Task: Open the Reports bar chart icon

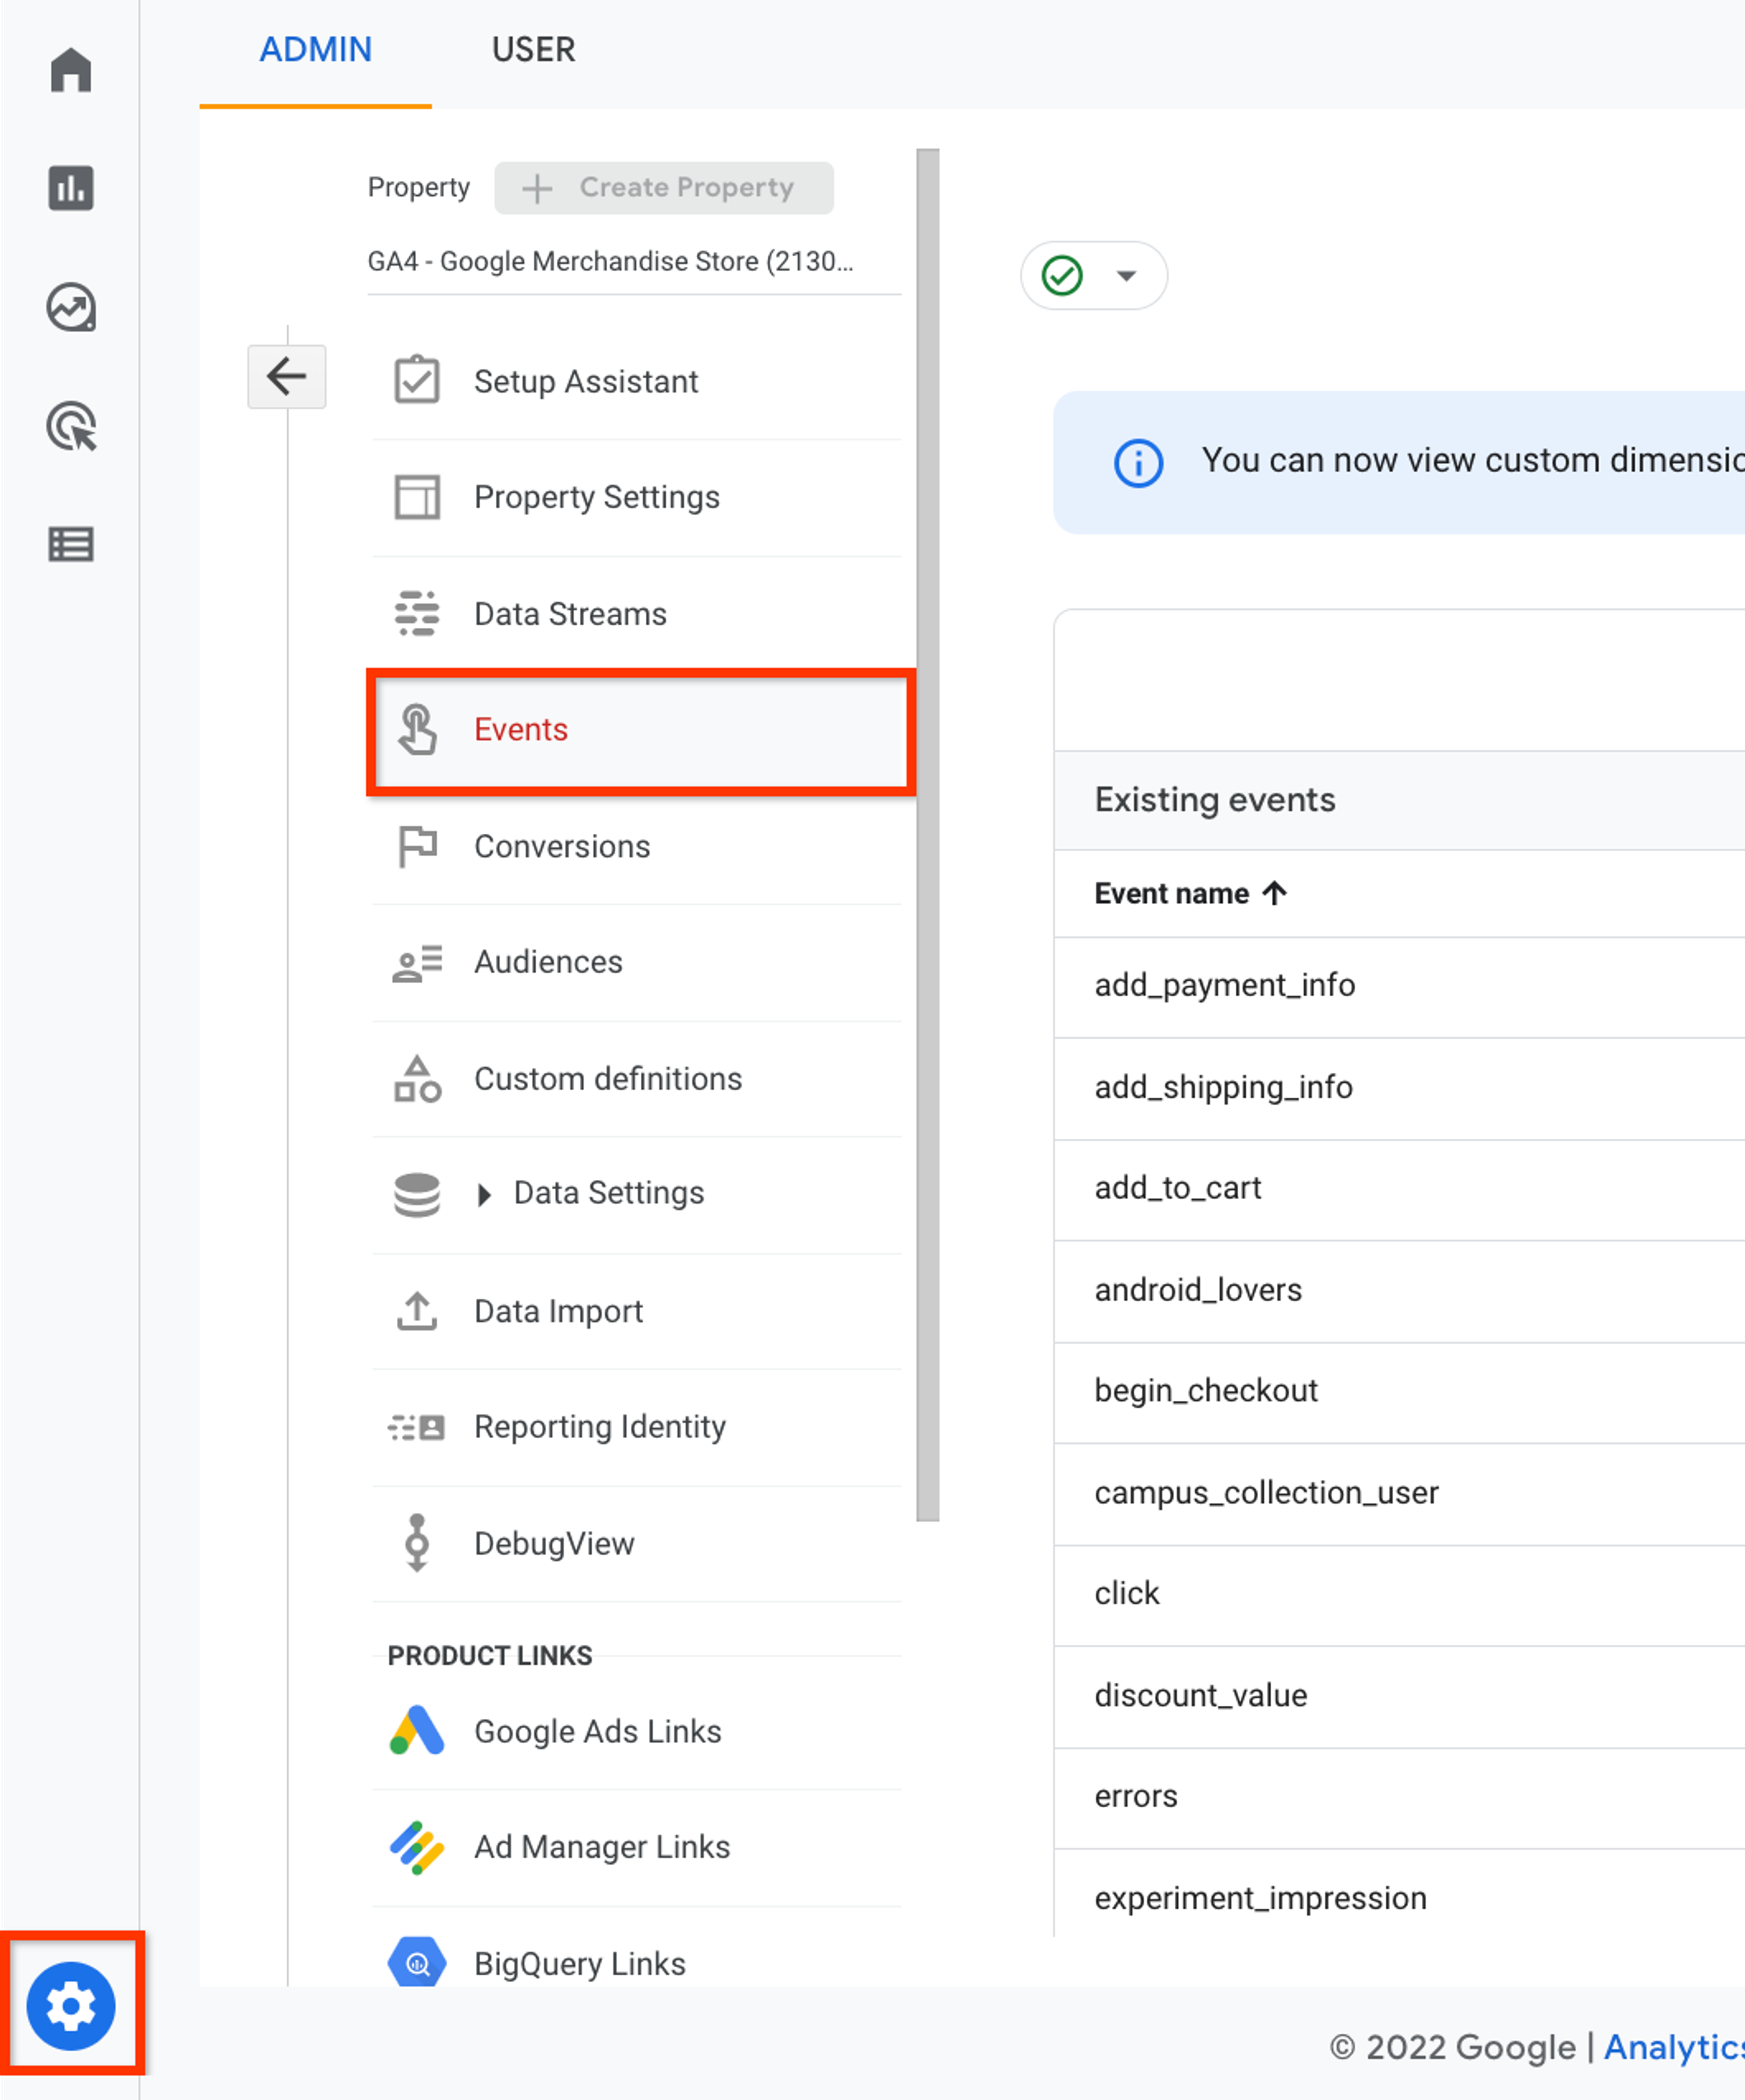Action: coord(71,188)
